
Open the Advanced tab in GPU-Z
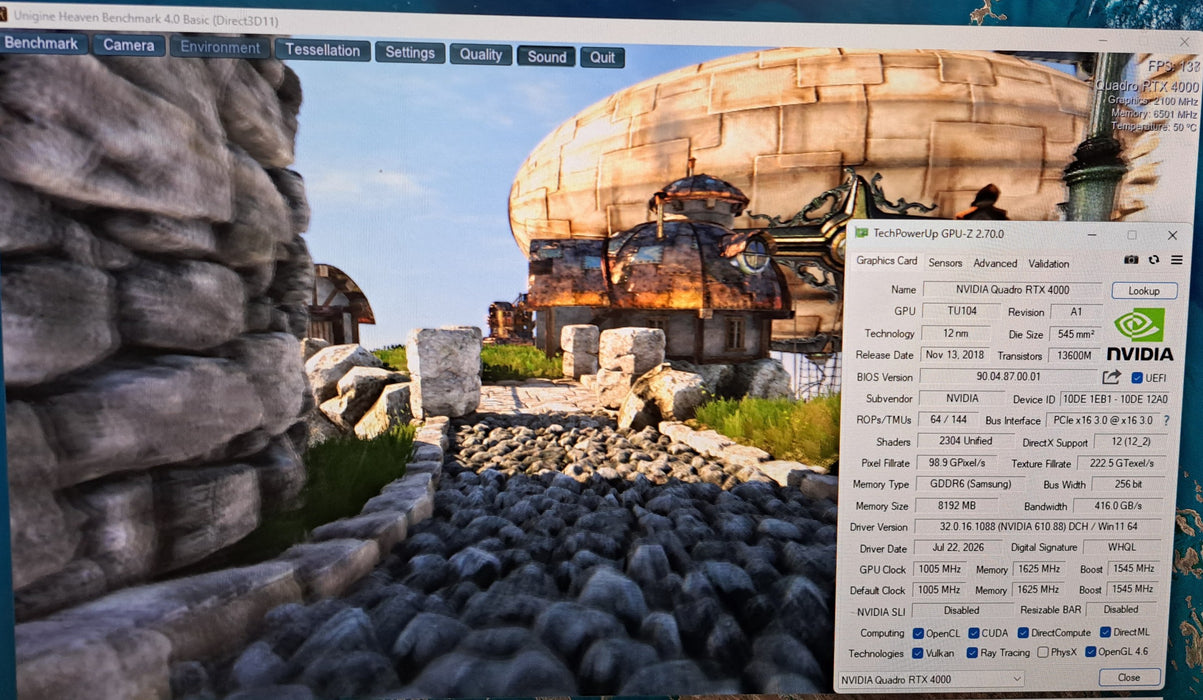[995, 263]
